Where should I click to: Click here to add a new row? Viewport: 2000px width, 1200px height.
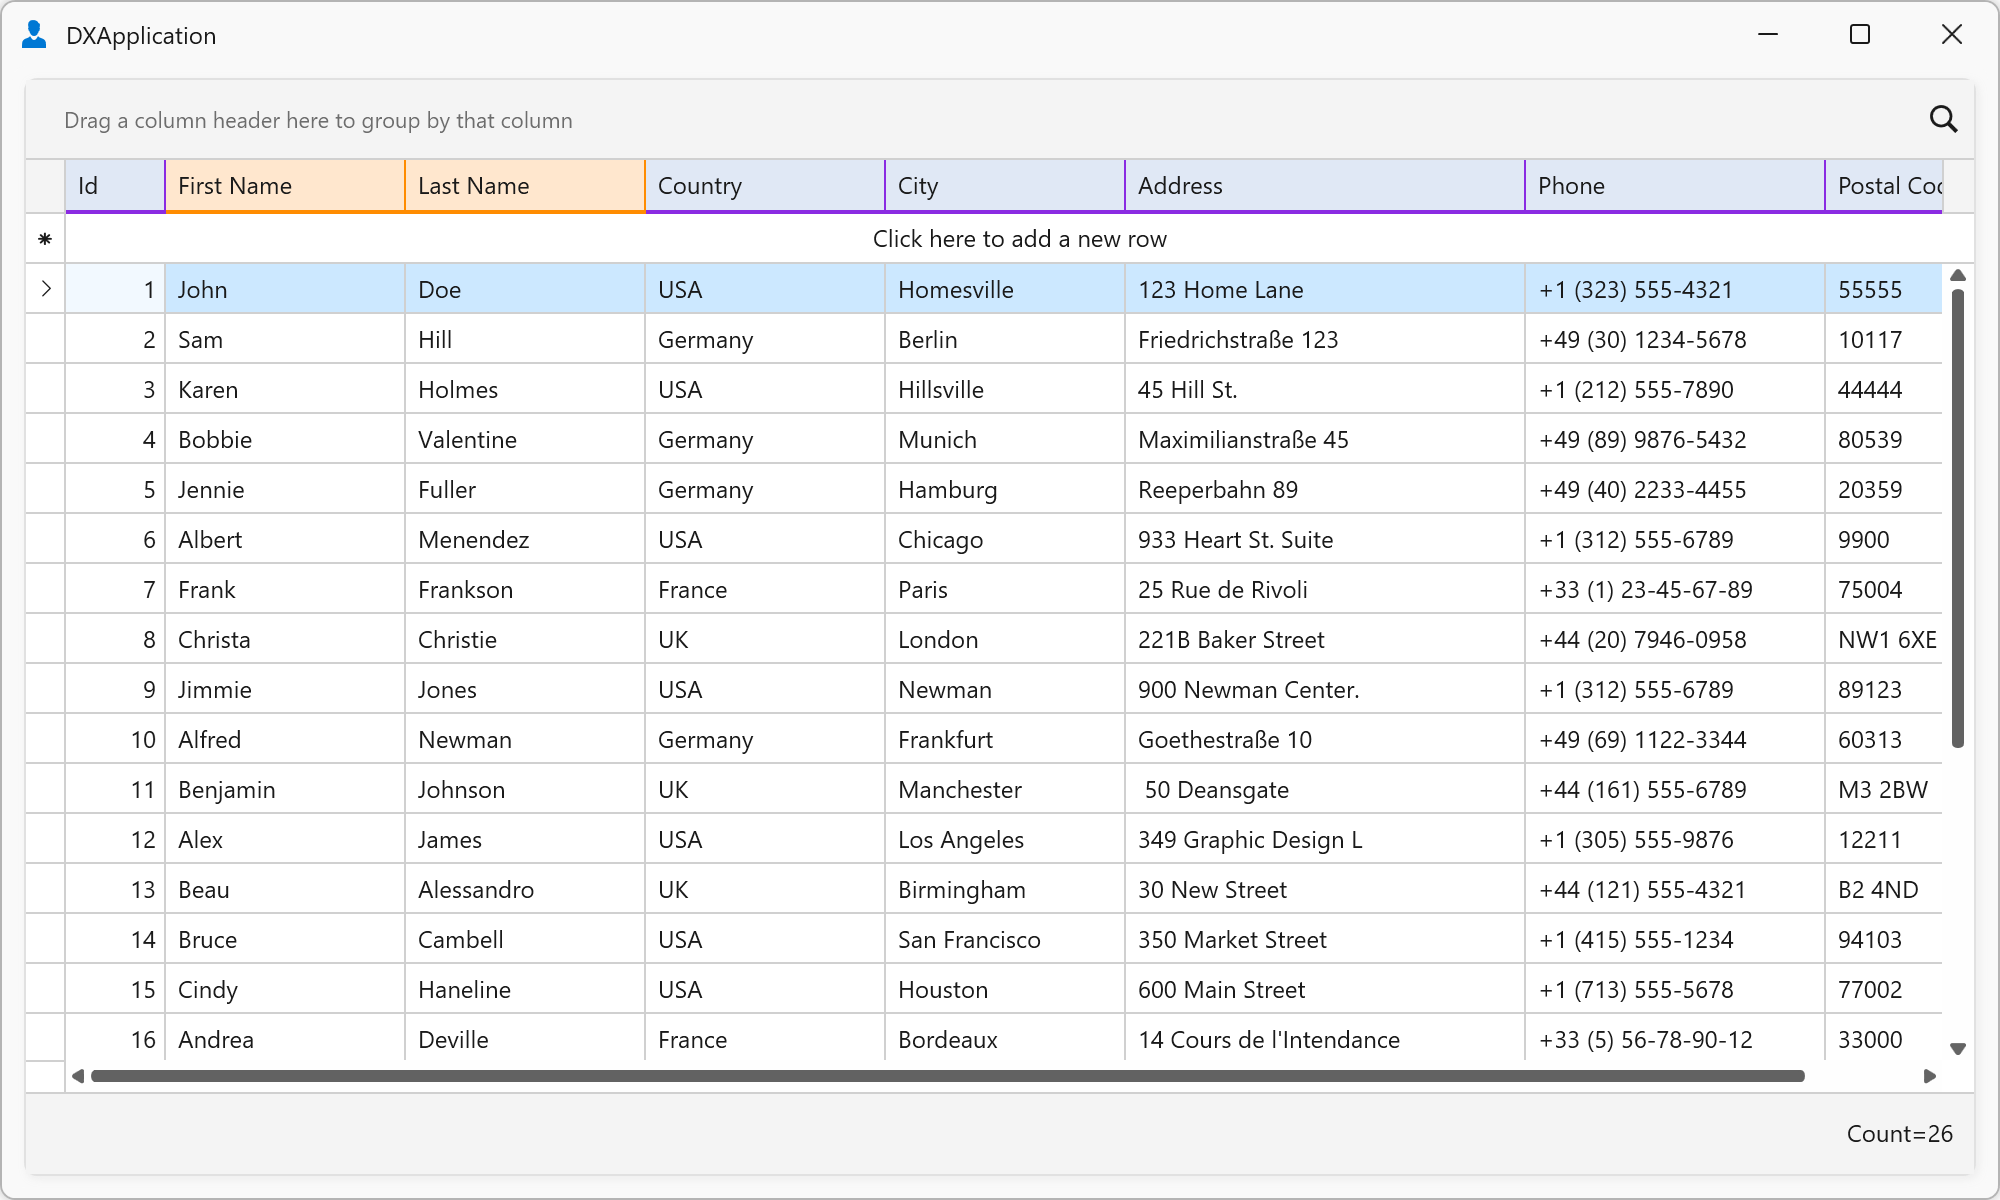[x=1020, y=239]
